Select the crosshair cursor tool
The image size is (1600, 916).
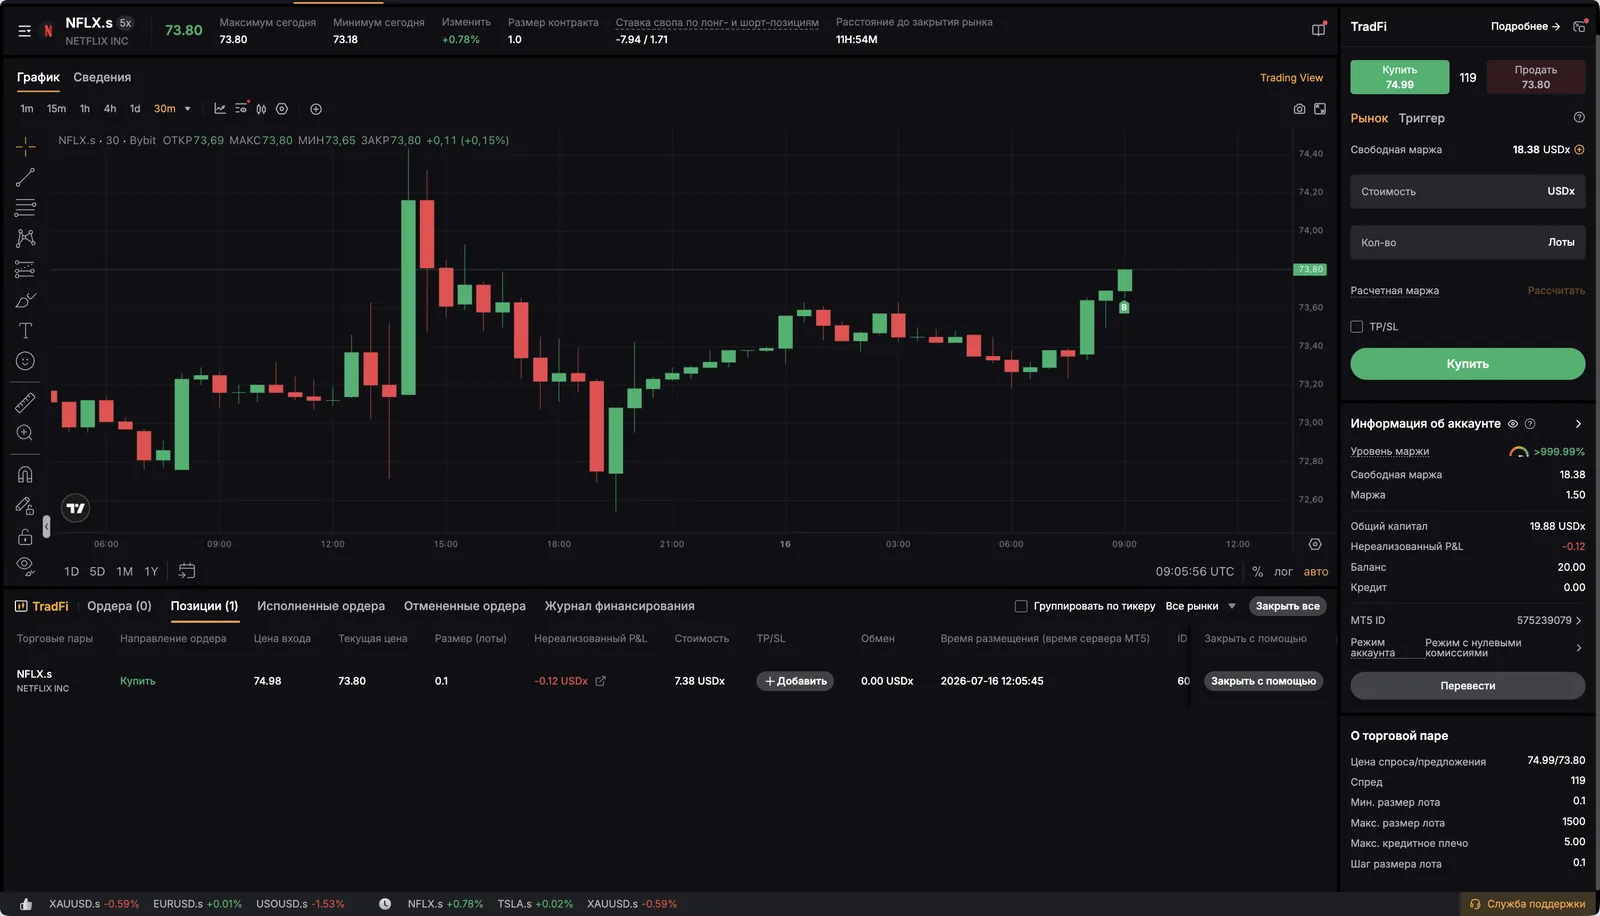point(25,147)
